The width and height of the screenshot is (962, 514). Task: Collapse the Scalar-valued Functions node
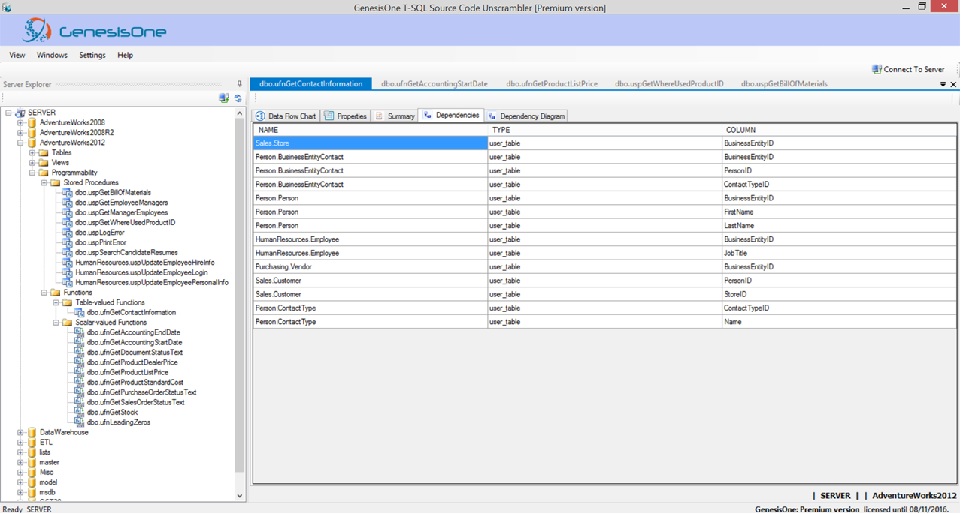coord(55,323)
